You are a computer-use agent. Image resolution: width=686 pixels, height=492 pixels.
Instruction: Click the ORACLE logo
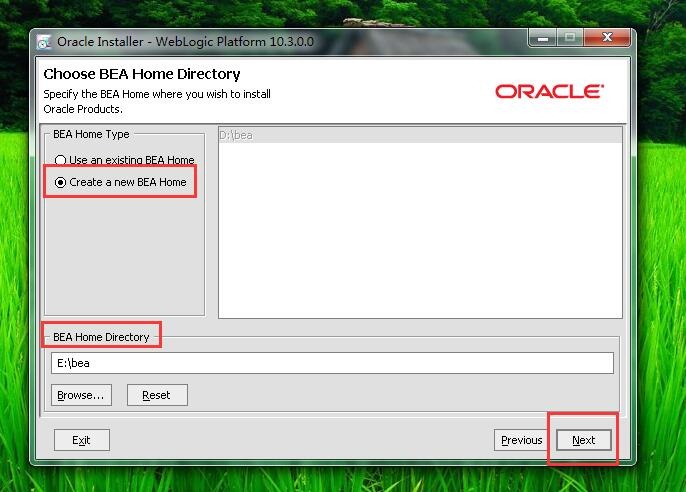549,91
